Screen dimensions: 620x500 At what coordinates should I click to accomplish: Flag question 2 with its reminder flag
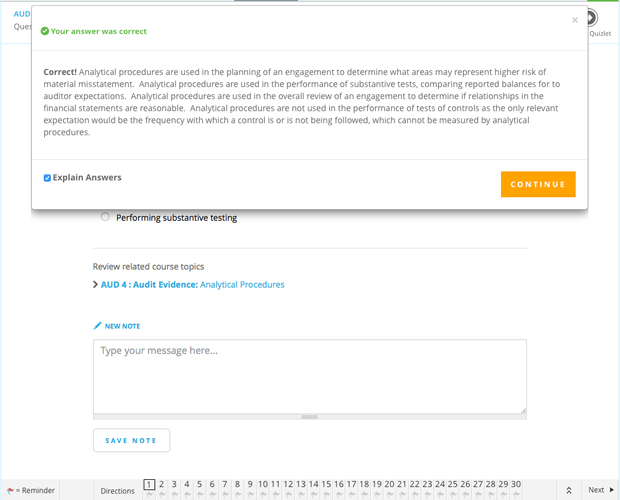click(162, 495)
